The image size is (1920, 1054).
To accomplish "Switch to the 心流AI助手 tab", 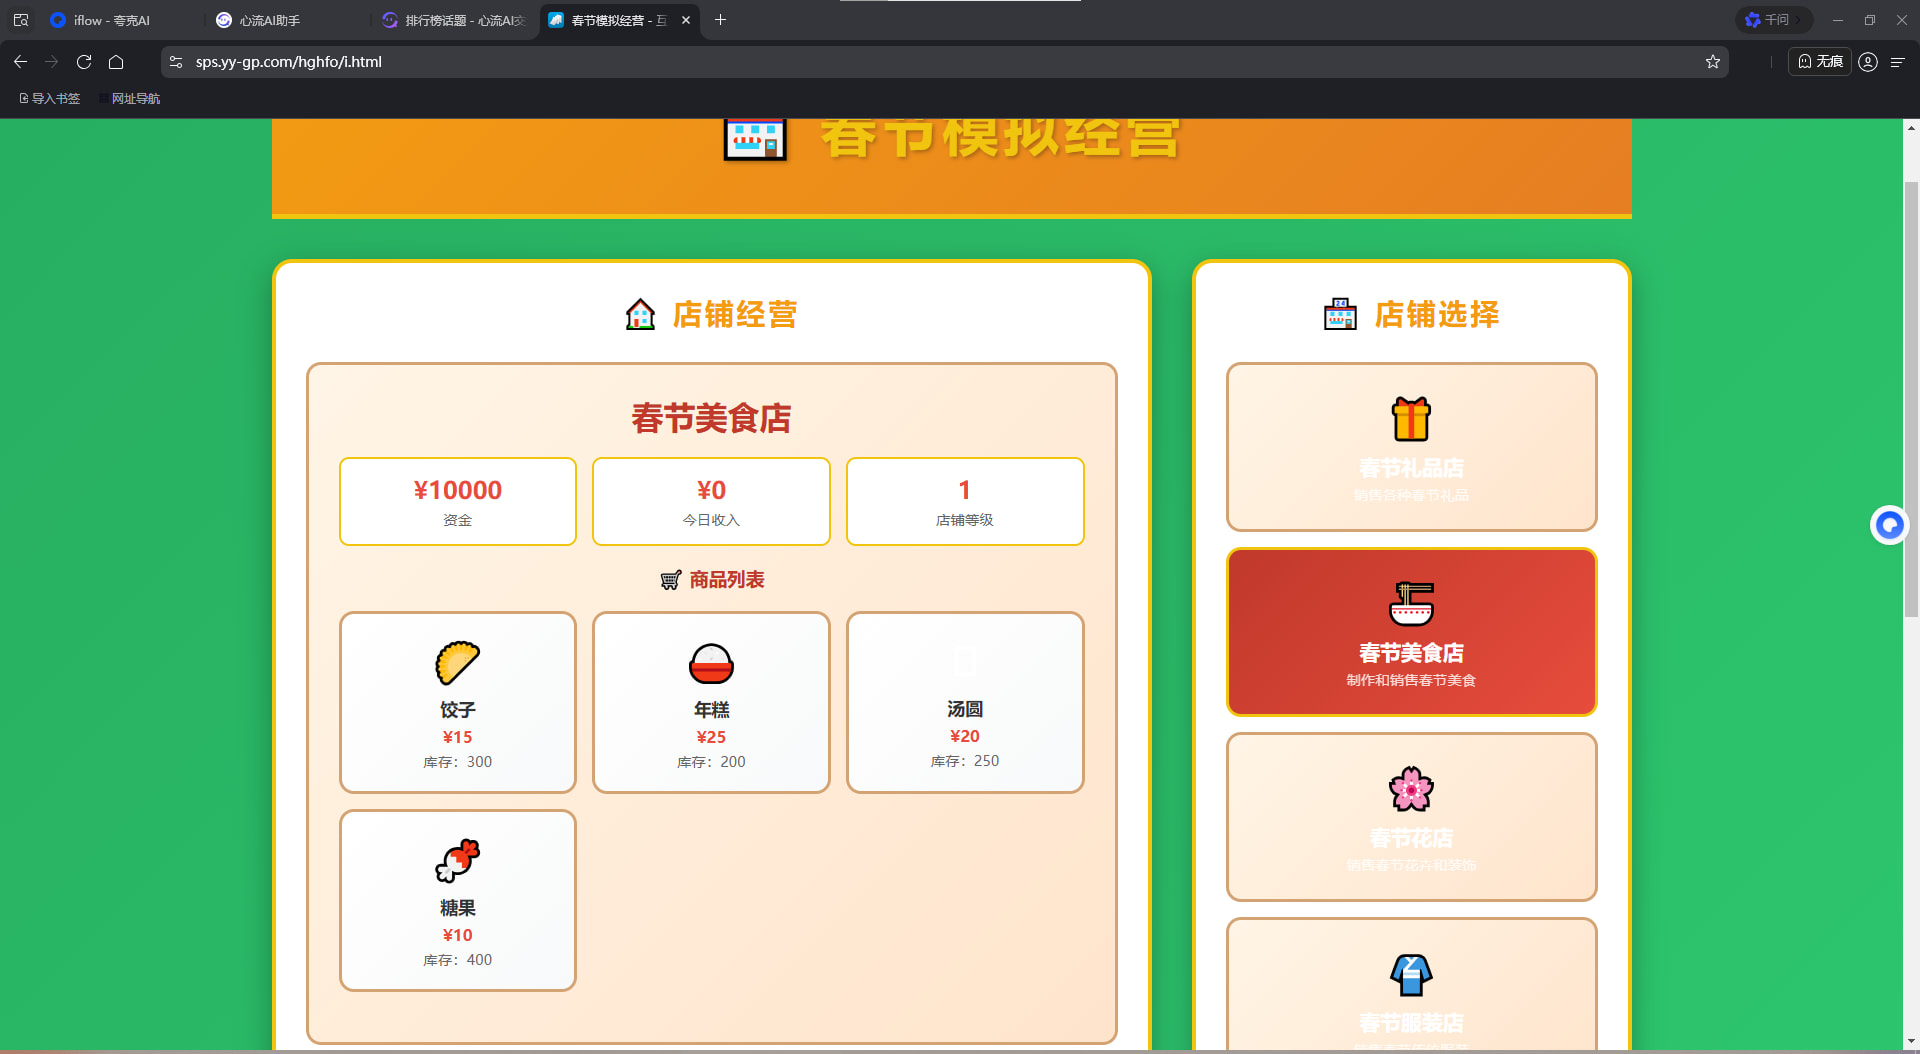I will [270, 20].
